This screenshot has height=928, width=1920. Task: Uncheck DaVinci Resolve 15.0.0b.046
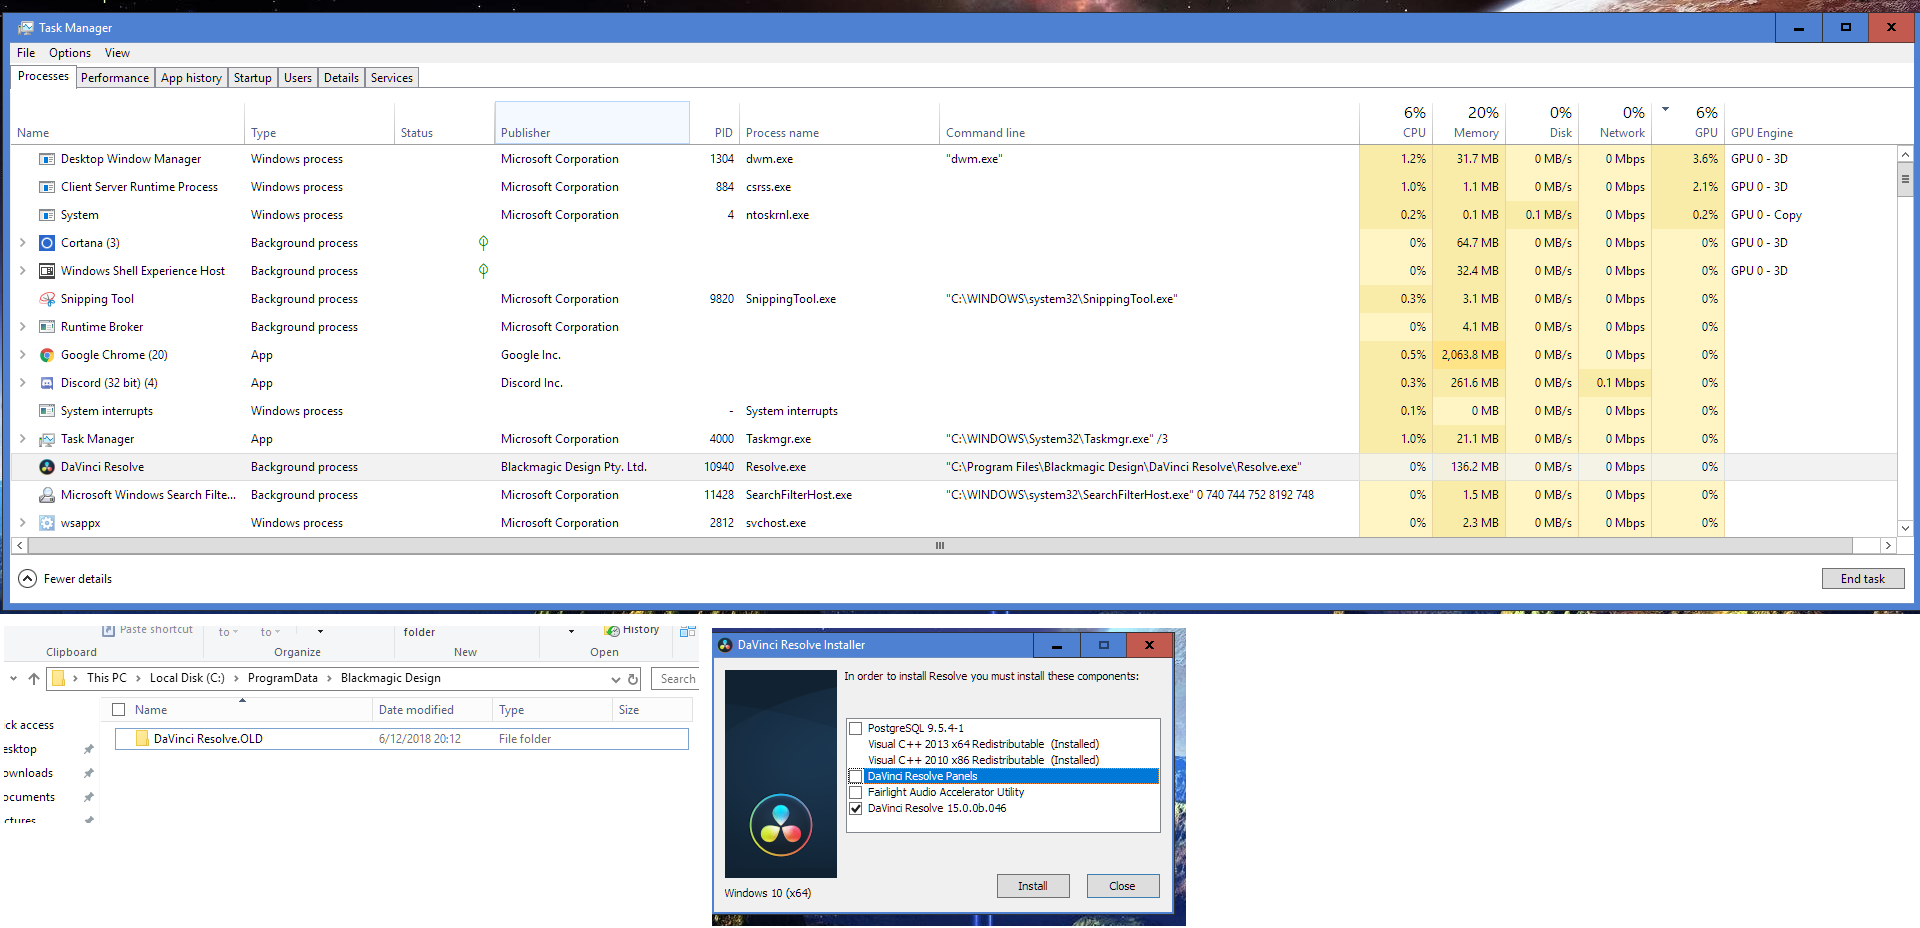click(x=856, y=808)
